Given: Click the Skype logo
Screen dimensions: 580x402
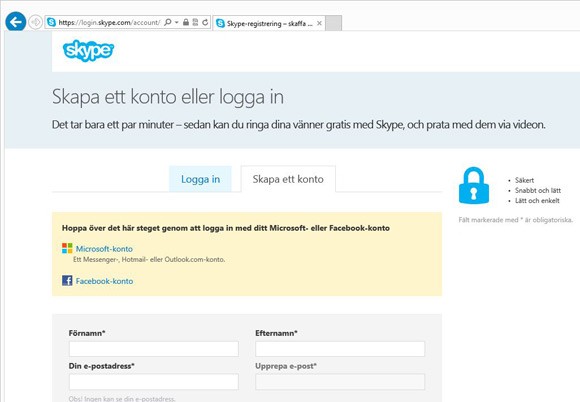Looking at the screenshot, I should point(88,51).
